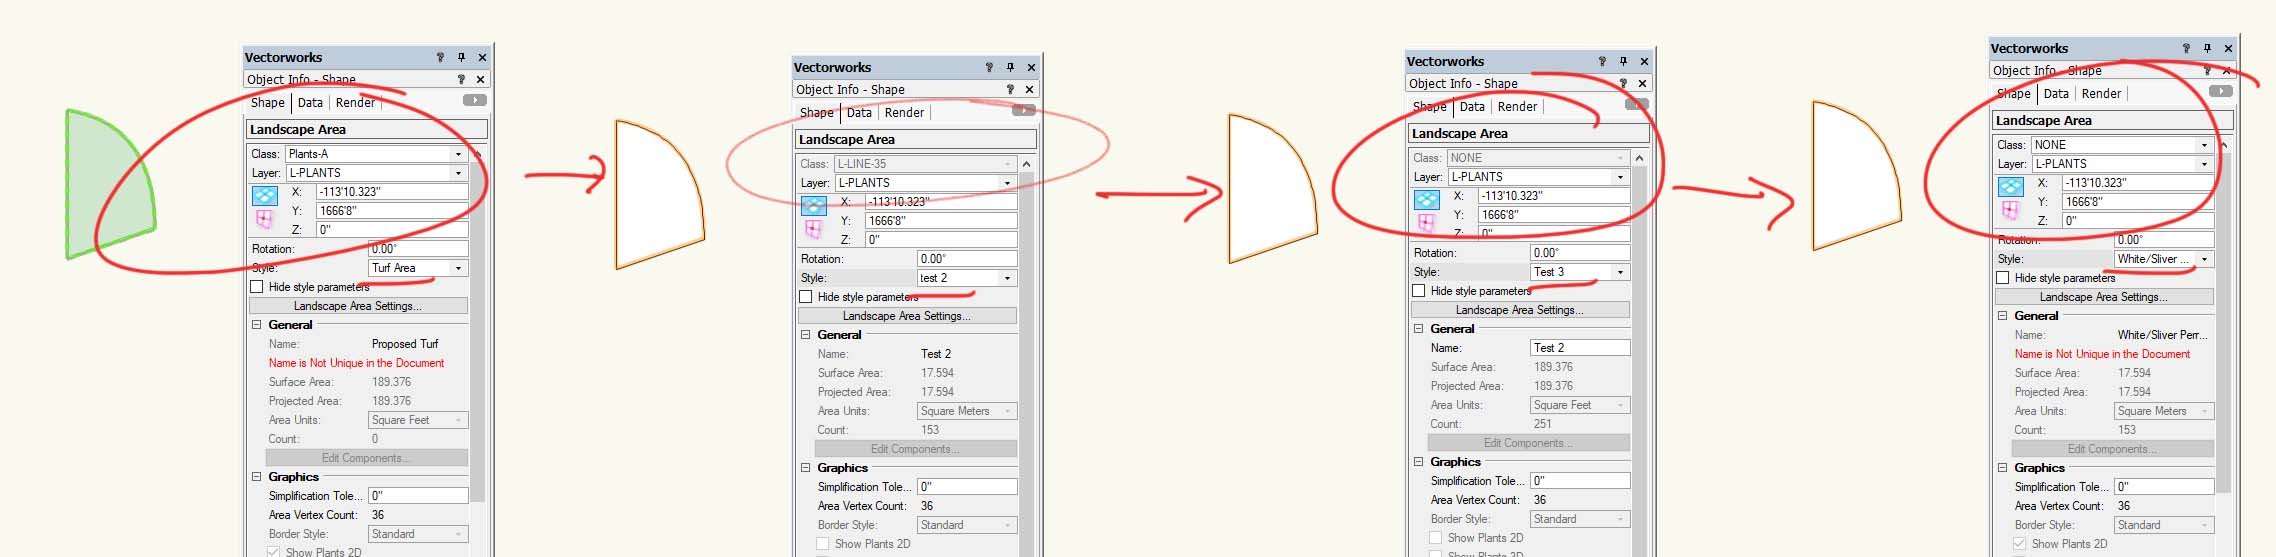
Task: Click the pink icon beside Y in the White/Sliver palette
Action: click(x=2010, y=210)
